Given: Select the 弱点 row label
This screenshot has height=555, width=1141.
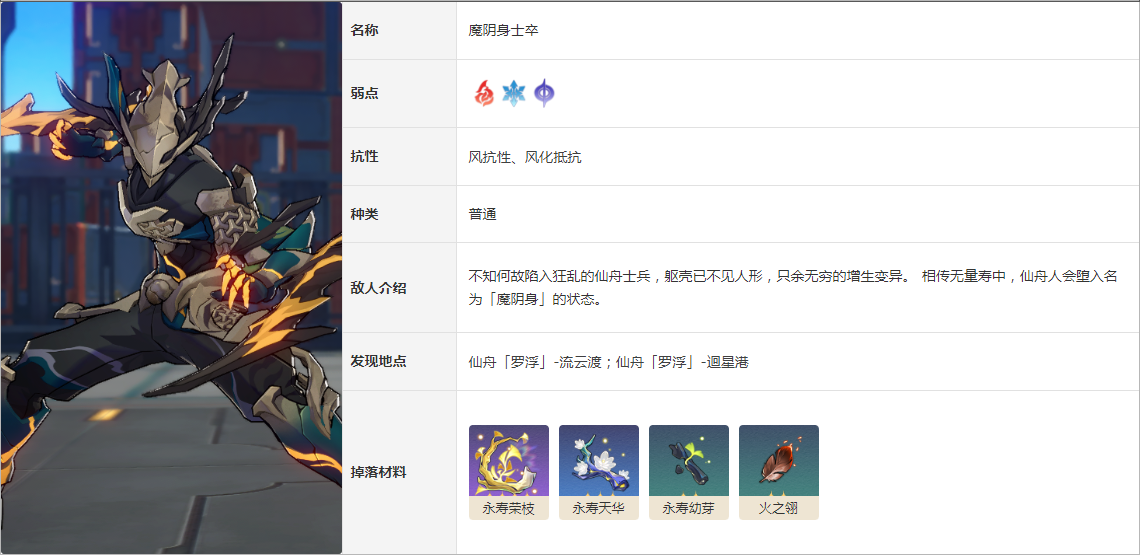Looking at the screenshot, I should [365, 94].
